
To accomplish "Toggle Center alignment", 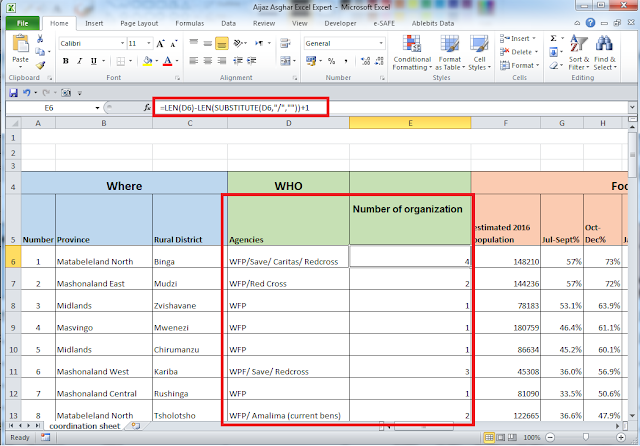I will (208, 61).
